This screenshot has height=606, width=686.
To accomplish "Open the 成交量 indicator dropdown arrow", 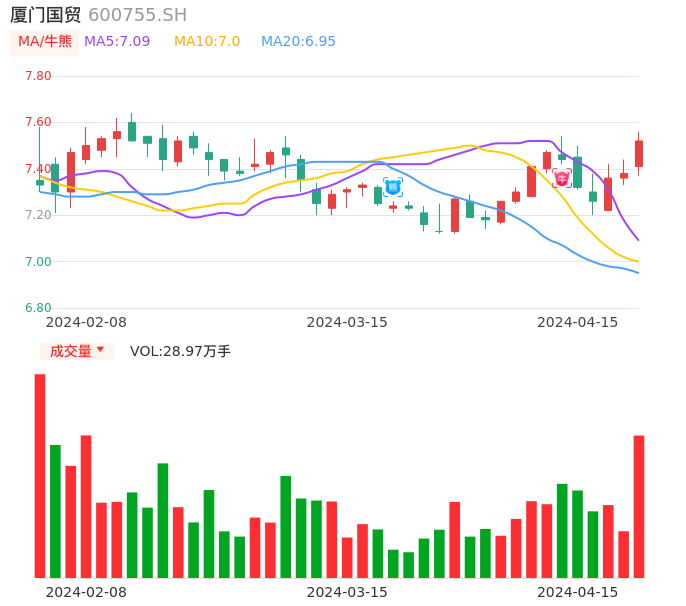I will coord(100,350).
